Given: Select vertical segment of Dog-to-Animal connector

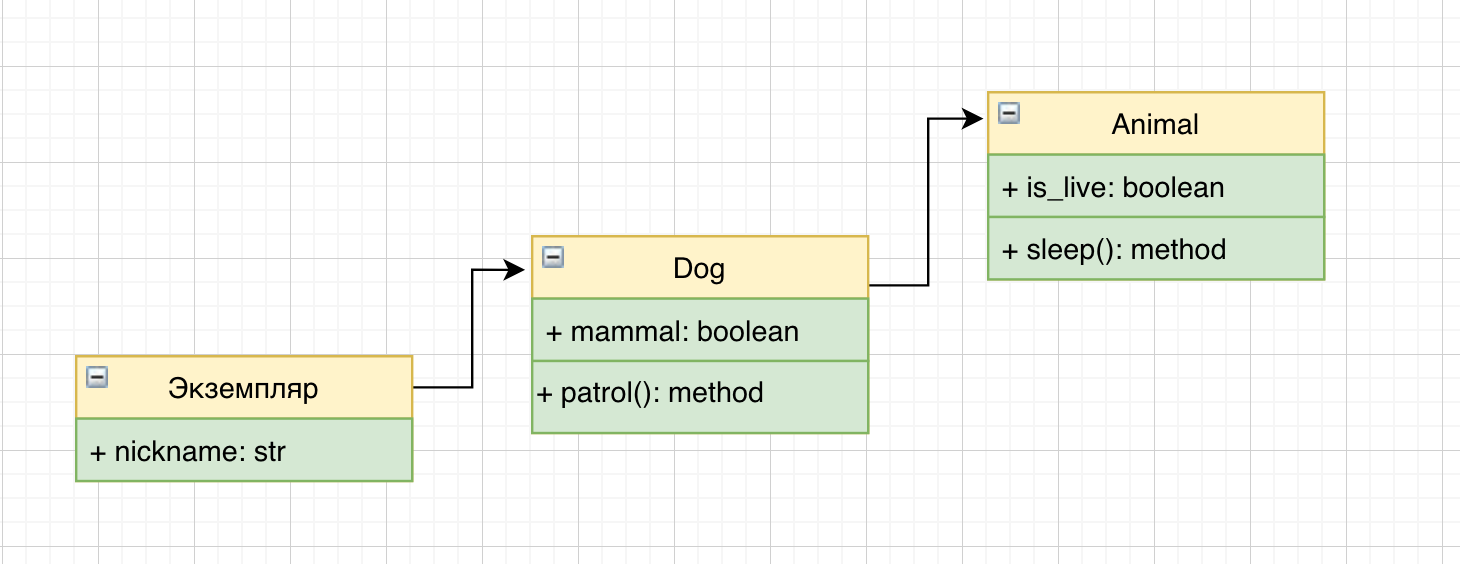Looking at the screenshot, I should 929,202.
